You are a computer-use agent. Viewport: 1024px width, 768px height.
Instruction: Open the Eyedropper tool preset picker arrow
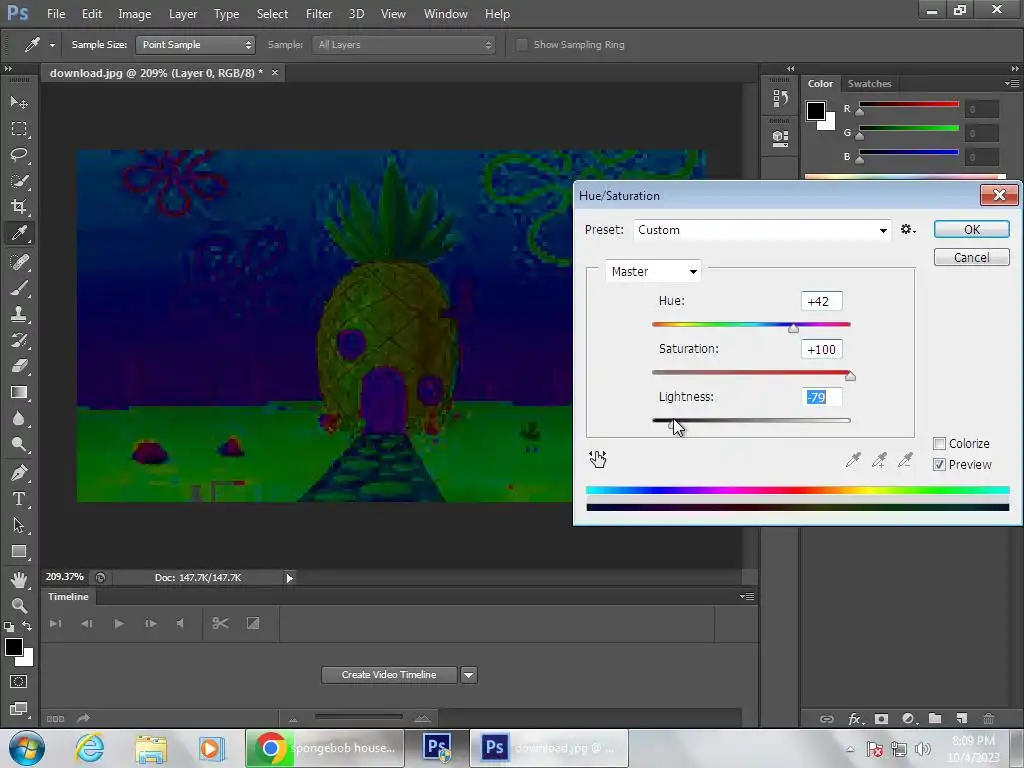[x=52, y=45]
